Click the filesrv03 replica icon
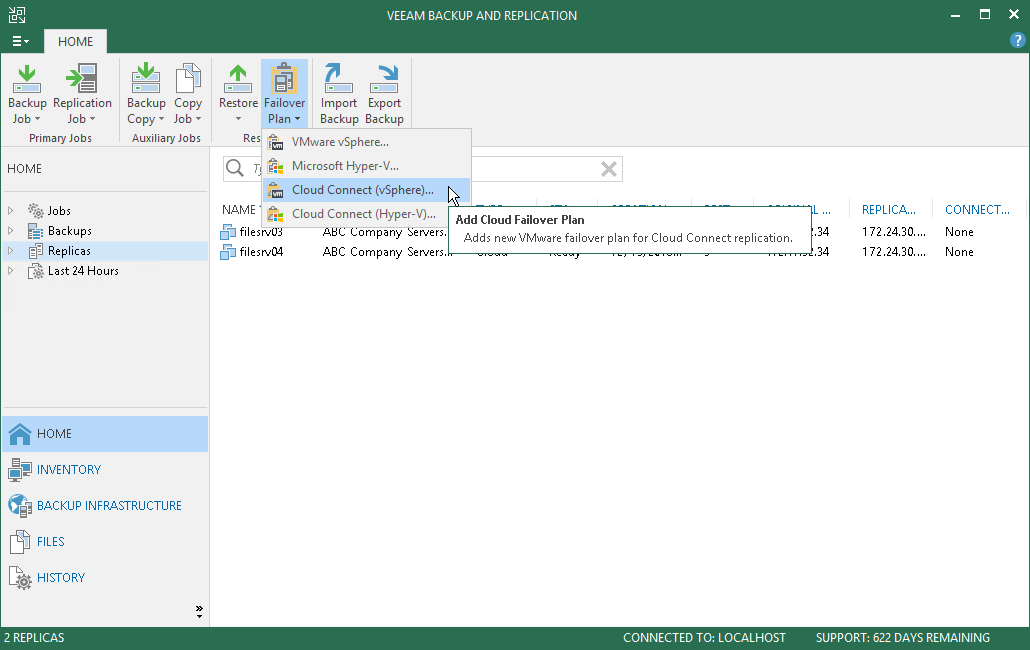This screenshot has height=650, width=1030. (228, 232)
